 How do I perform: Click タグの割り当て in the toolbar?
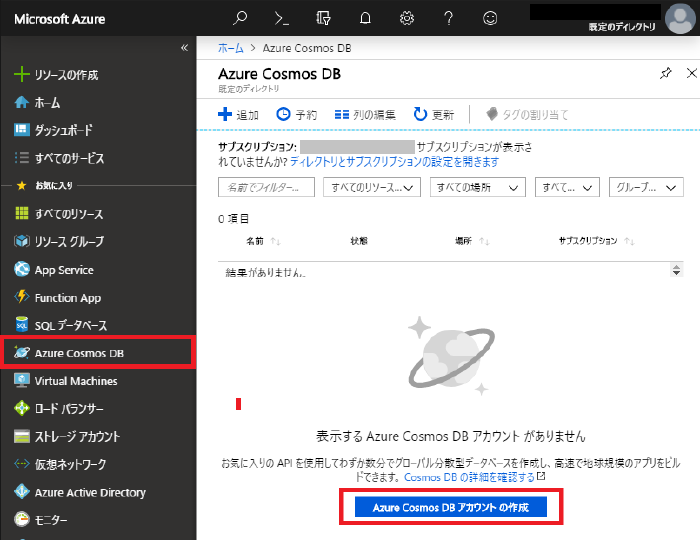(527, 115)
